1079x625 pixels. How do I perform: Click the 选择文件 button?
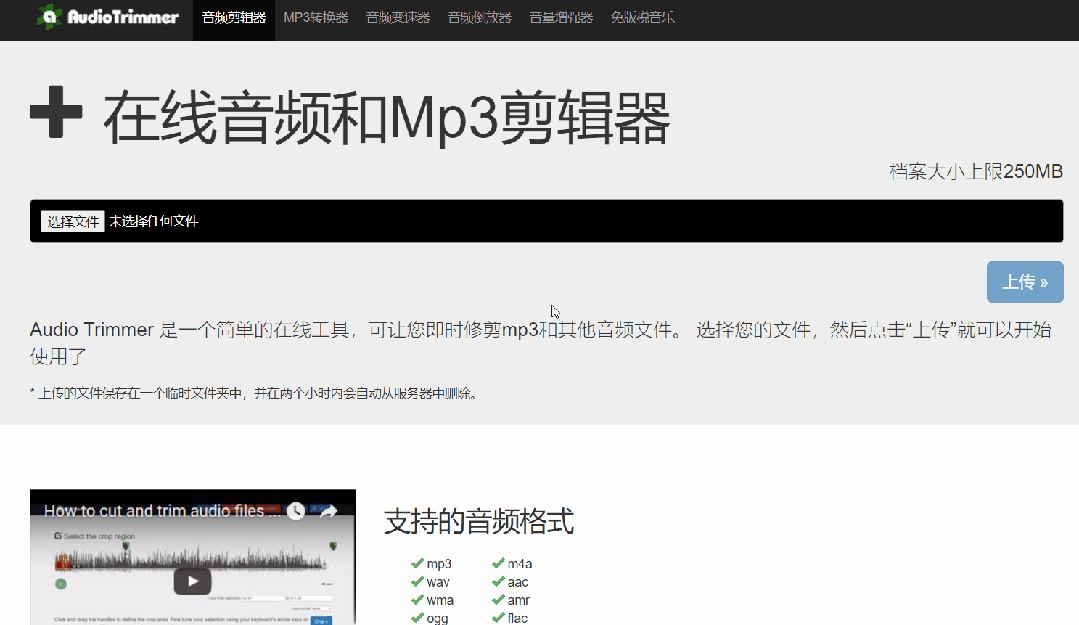72,221
